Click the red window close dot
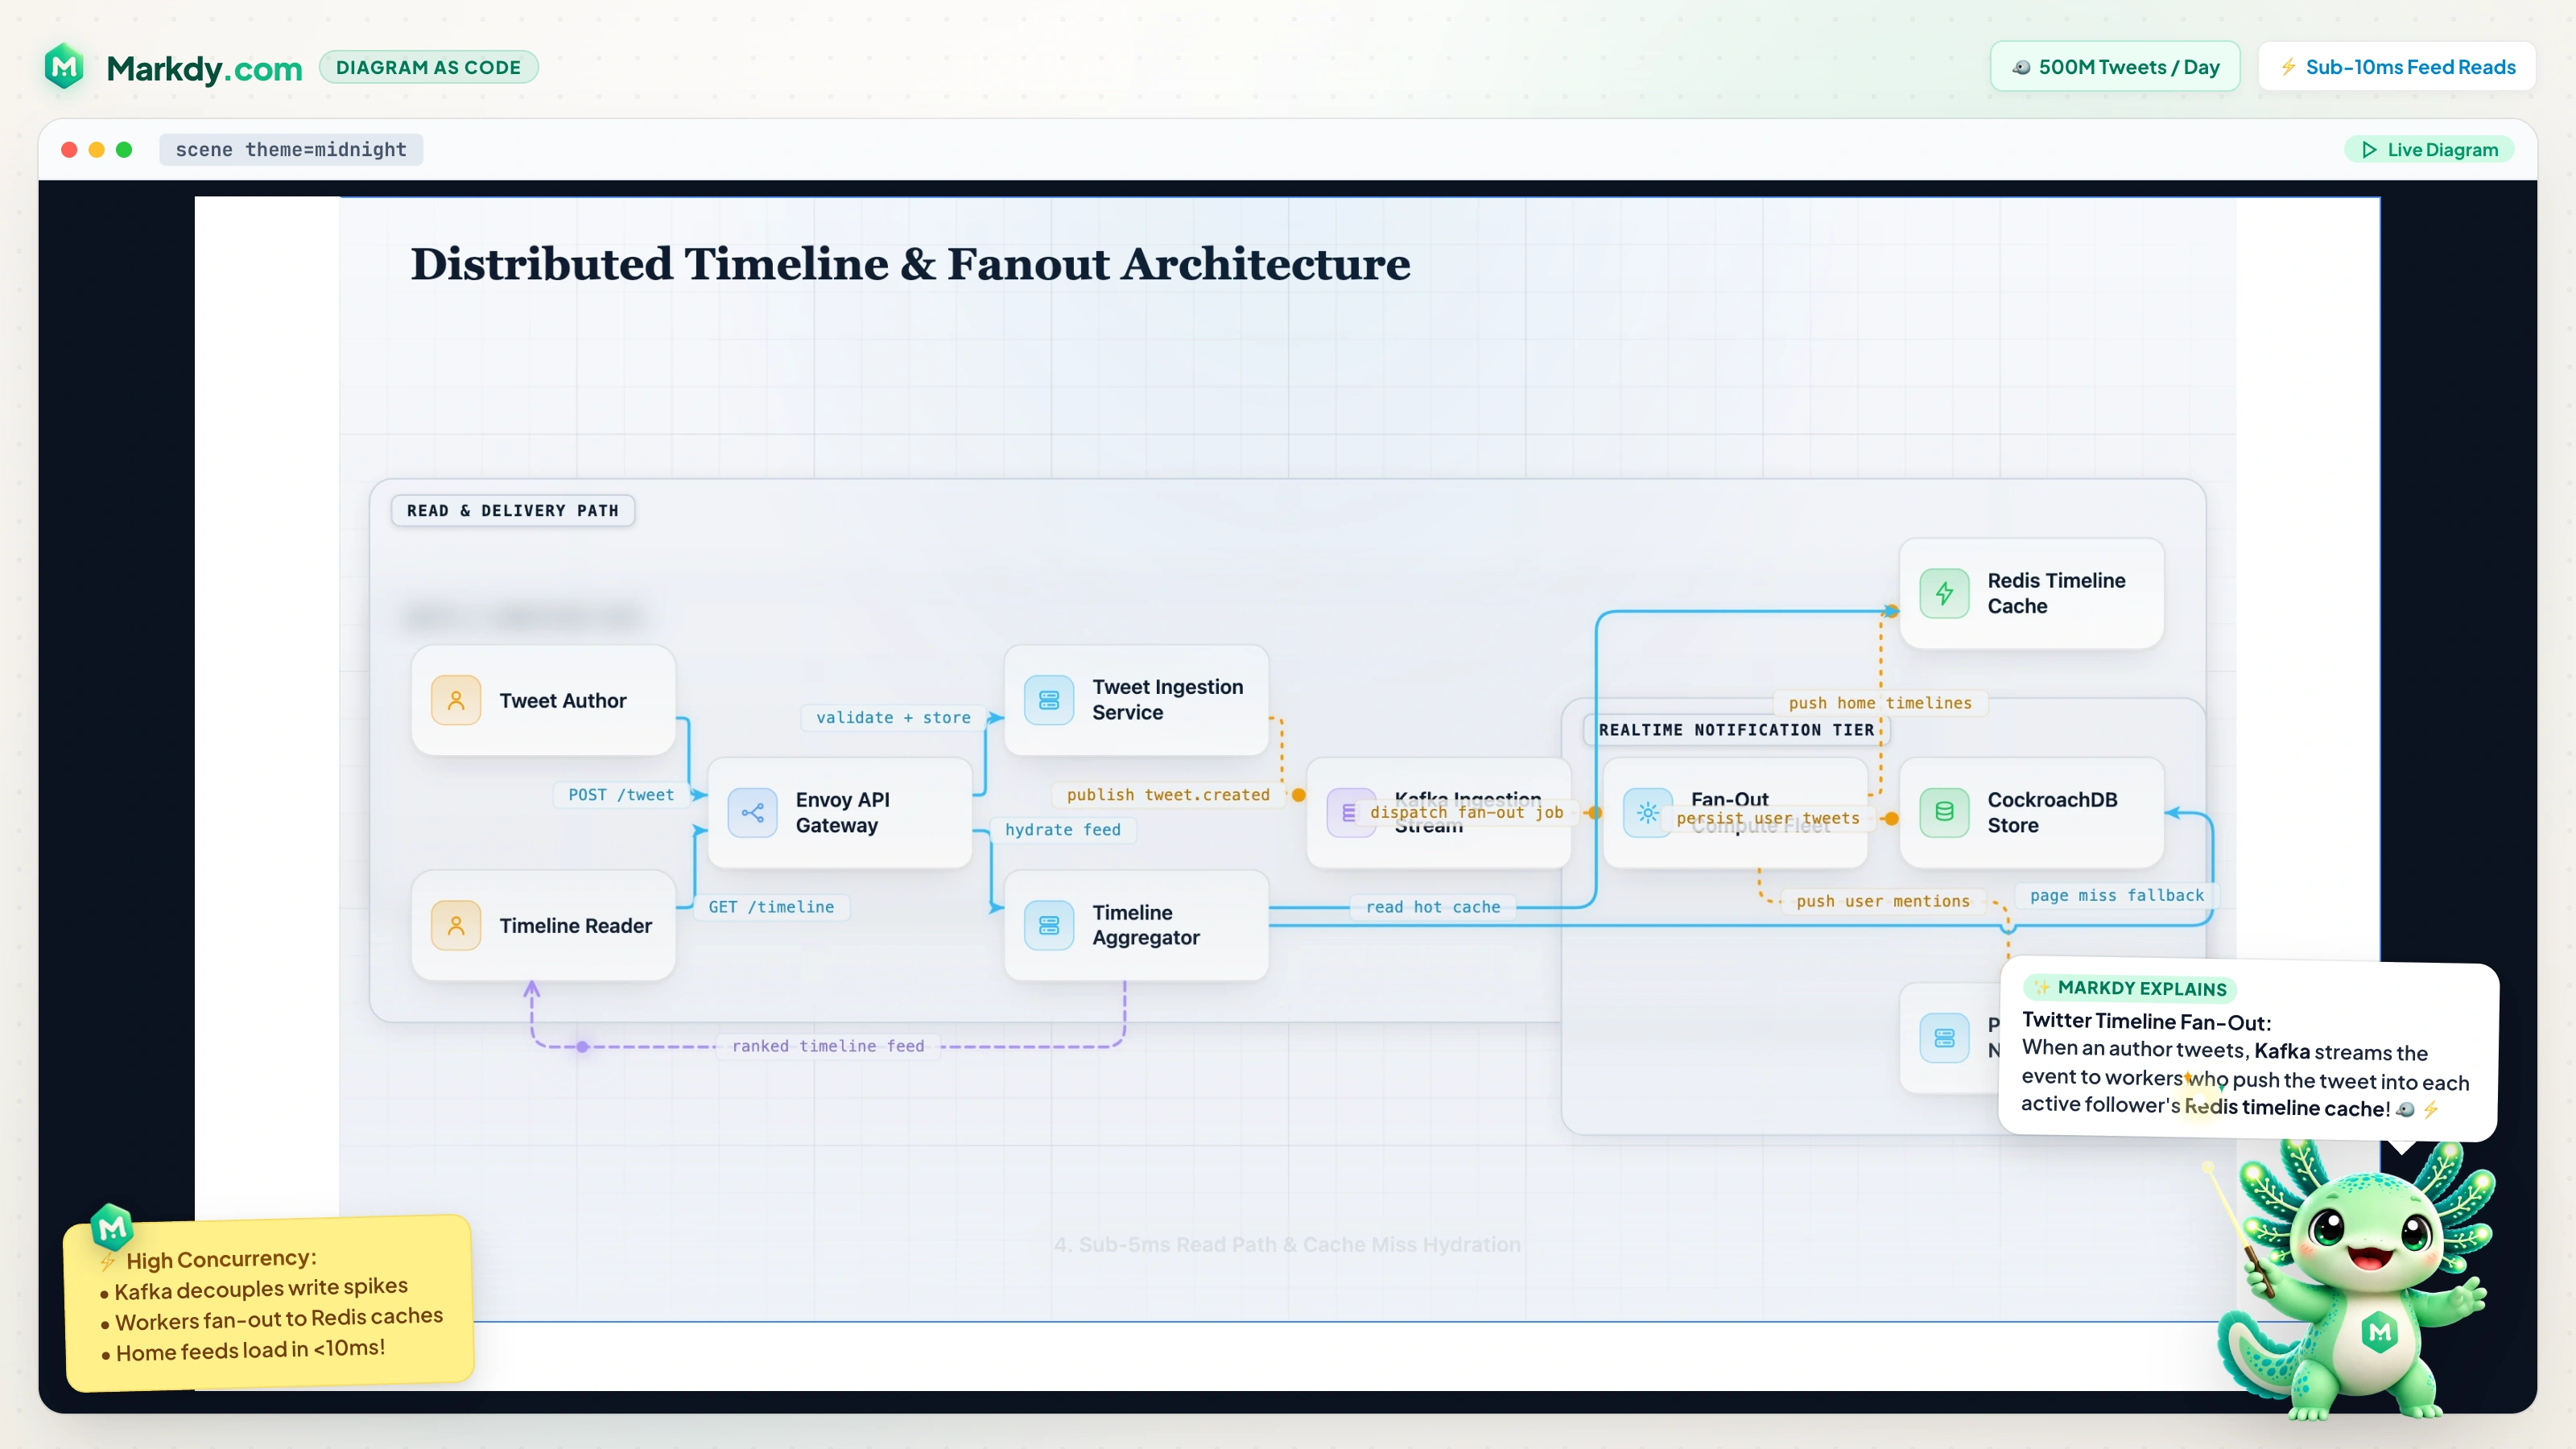Screen dimensions: 2576x1449 click(69, 149)
